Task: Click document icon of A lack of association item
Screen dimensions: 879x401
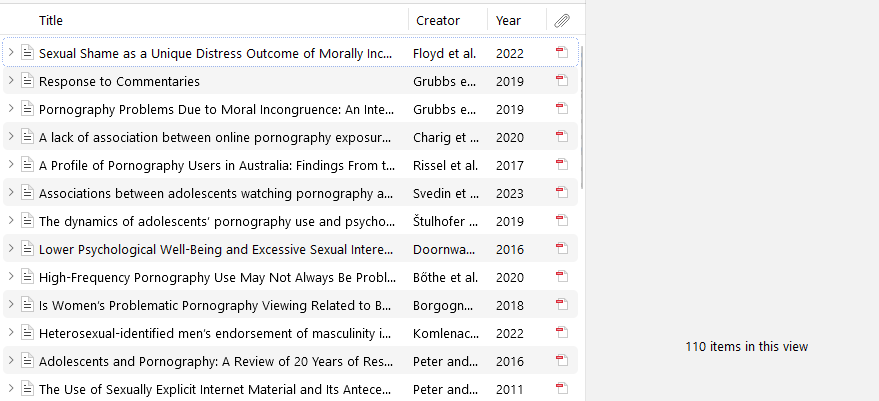Action: click(27, 136)
